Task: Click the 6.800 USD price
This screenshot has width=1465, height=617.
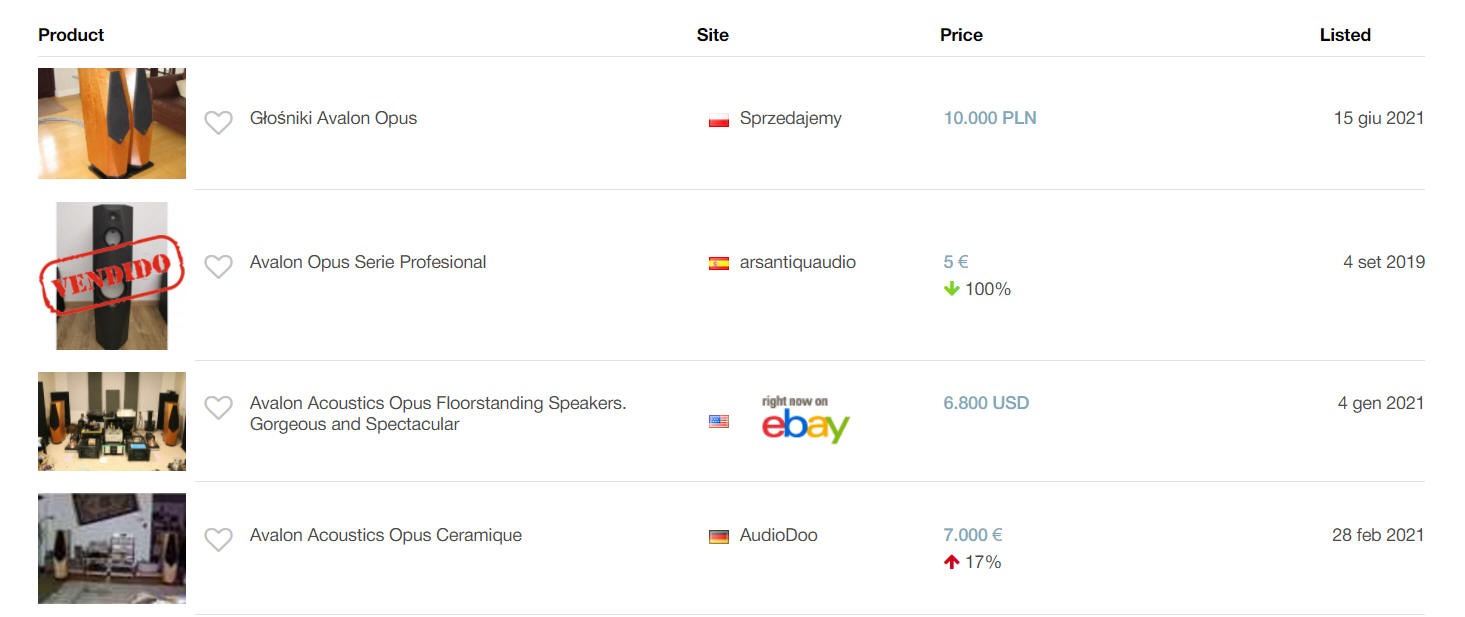Action: 985,403
